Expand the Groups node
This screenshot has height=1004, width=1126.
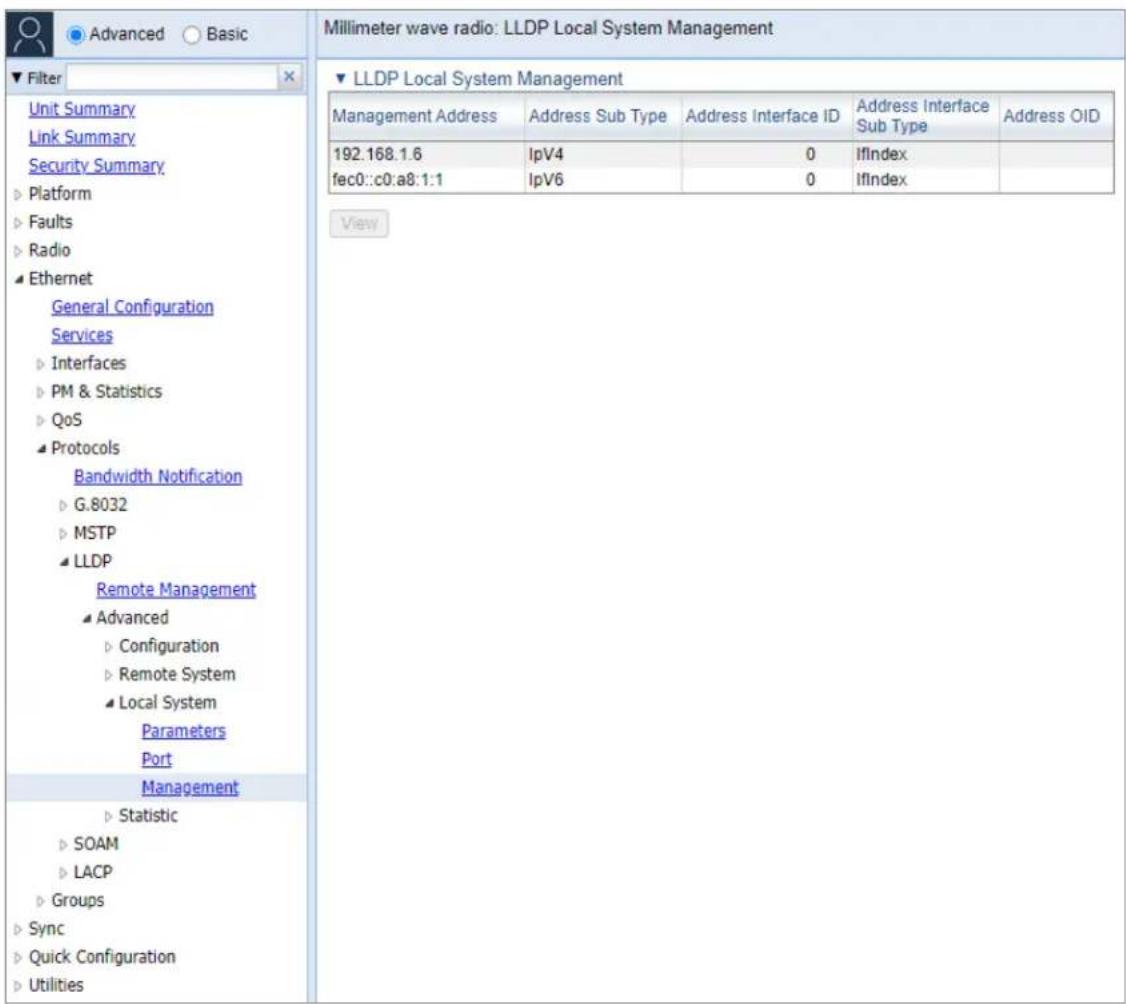[x=40, y=902]
